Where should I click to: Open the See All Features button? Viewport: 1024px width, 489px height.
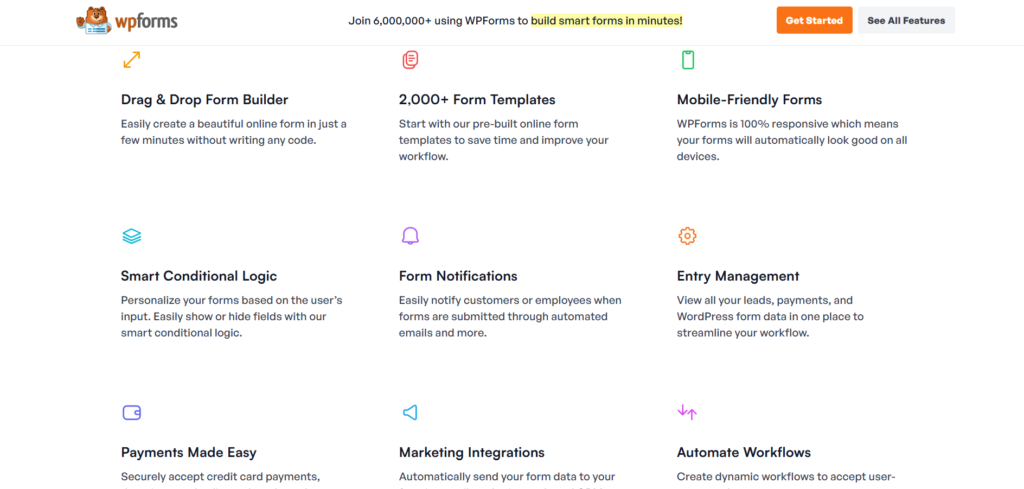click(x=906, y=20)
